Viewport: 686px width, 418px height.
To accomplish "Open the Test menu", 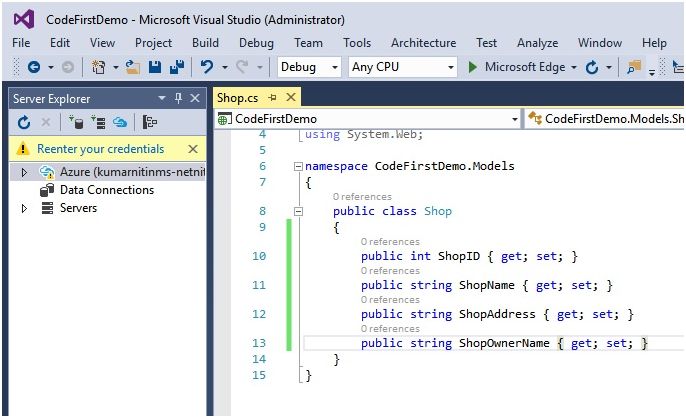I will 486,43.
